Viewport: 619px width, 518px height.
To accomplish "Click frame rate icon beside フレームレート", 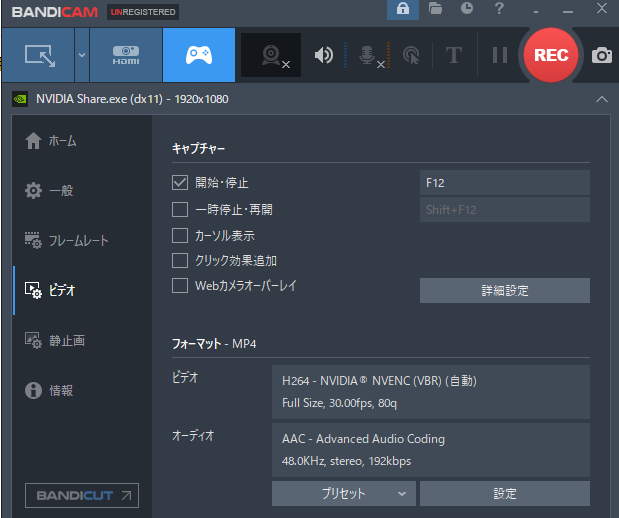I will (33, 240).
